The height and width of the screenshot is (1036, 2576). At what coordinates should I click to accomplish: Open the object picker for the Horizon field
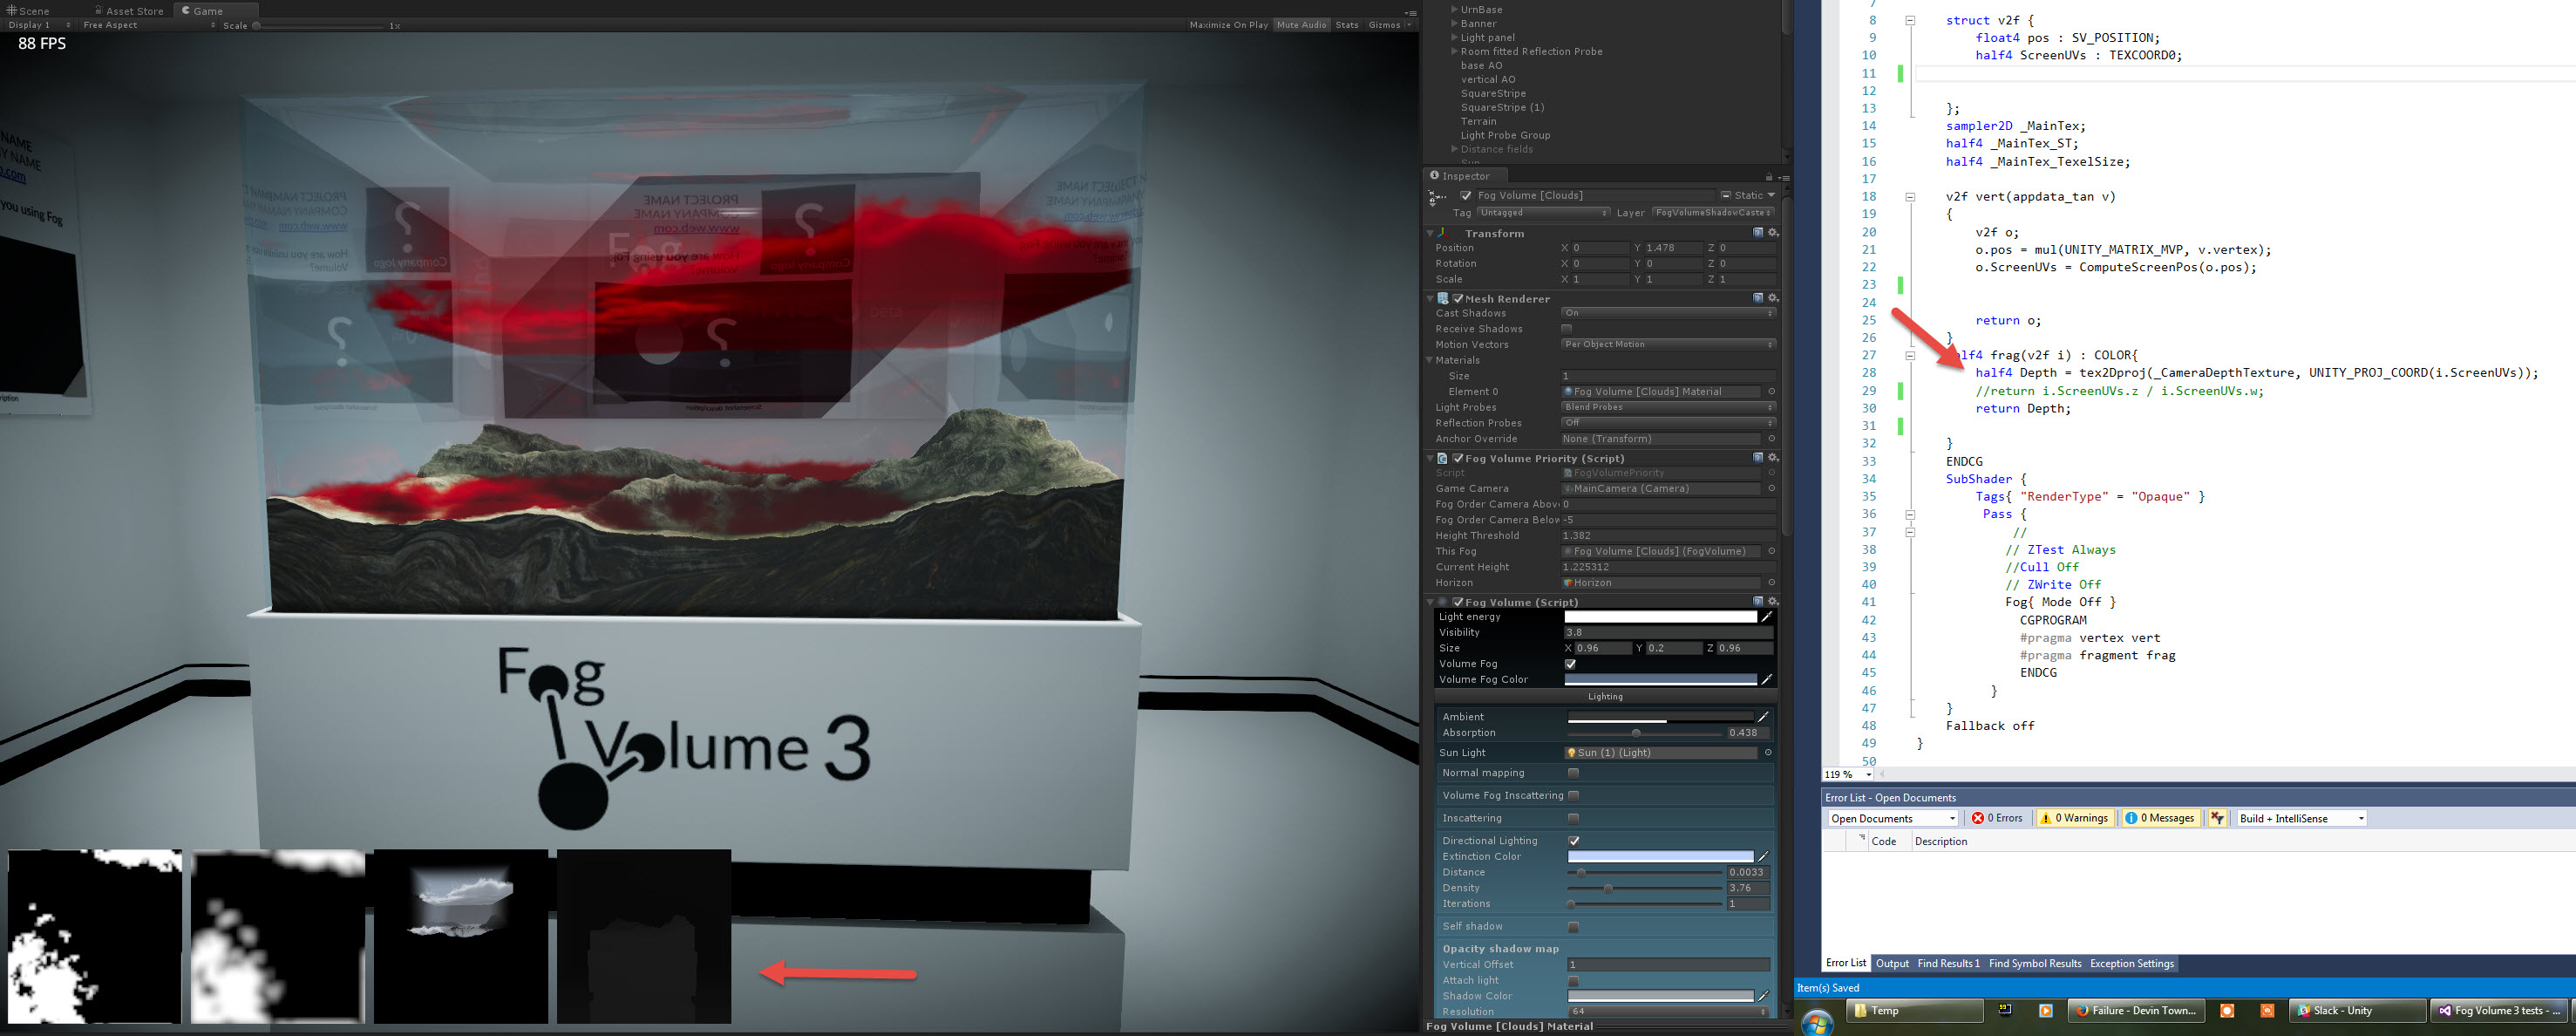click(x=1770, y=583)
